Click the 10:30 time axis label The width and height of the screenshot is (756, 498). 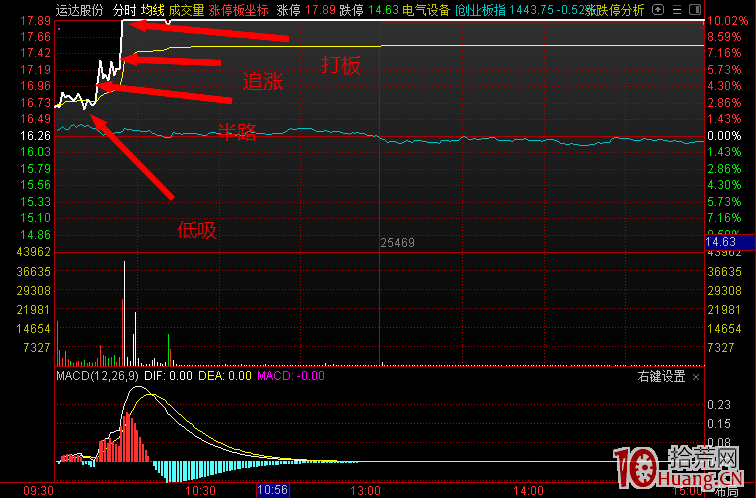201,491
